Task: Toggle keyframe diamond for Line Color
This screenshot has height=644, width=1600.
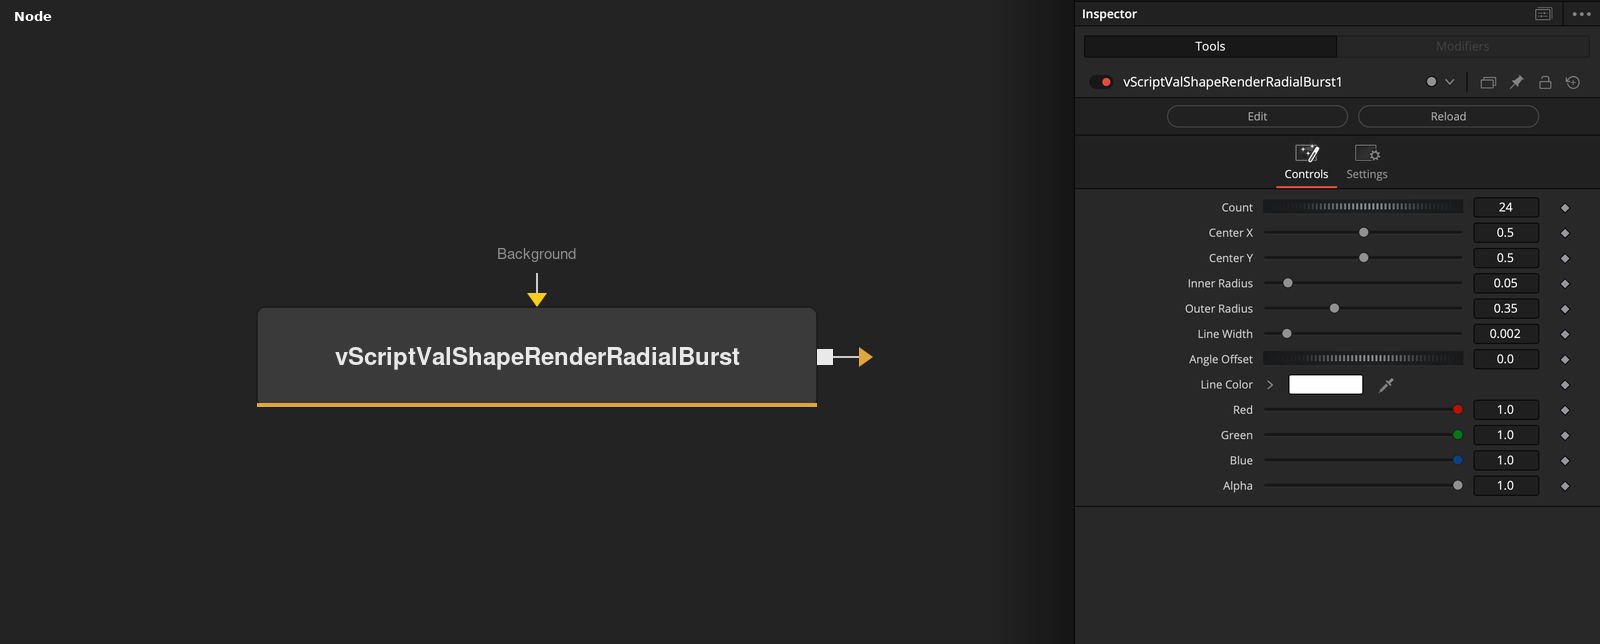Action: (1565, 385)
